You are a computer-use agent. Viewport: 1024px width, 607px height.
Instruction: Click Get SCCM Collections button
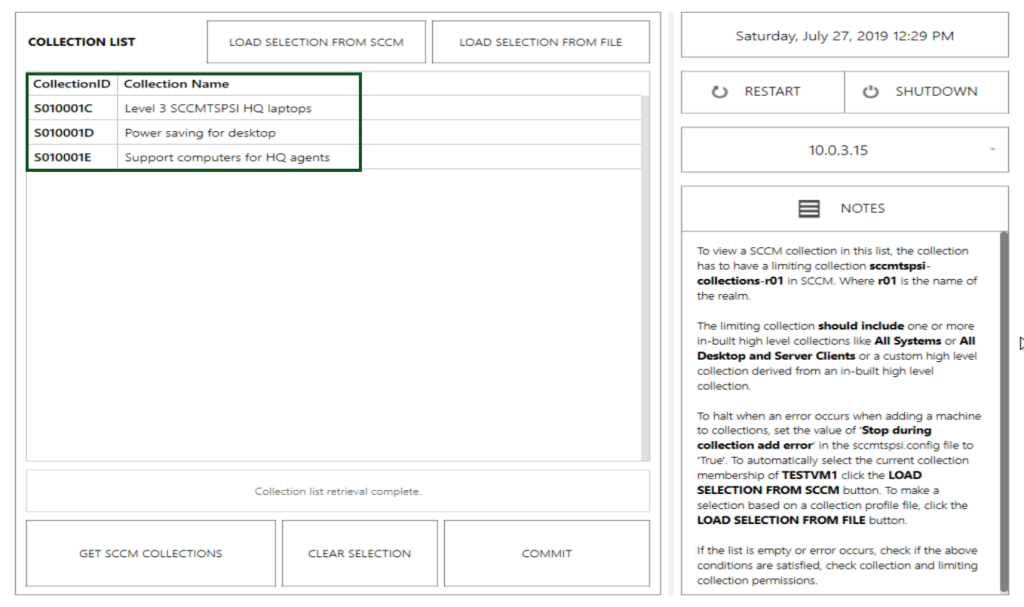tap(151, 553)
